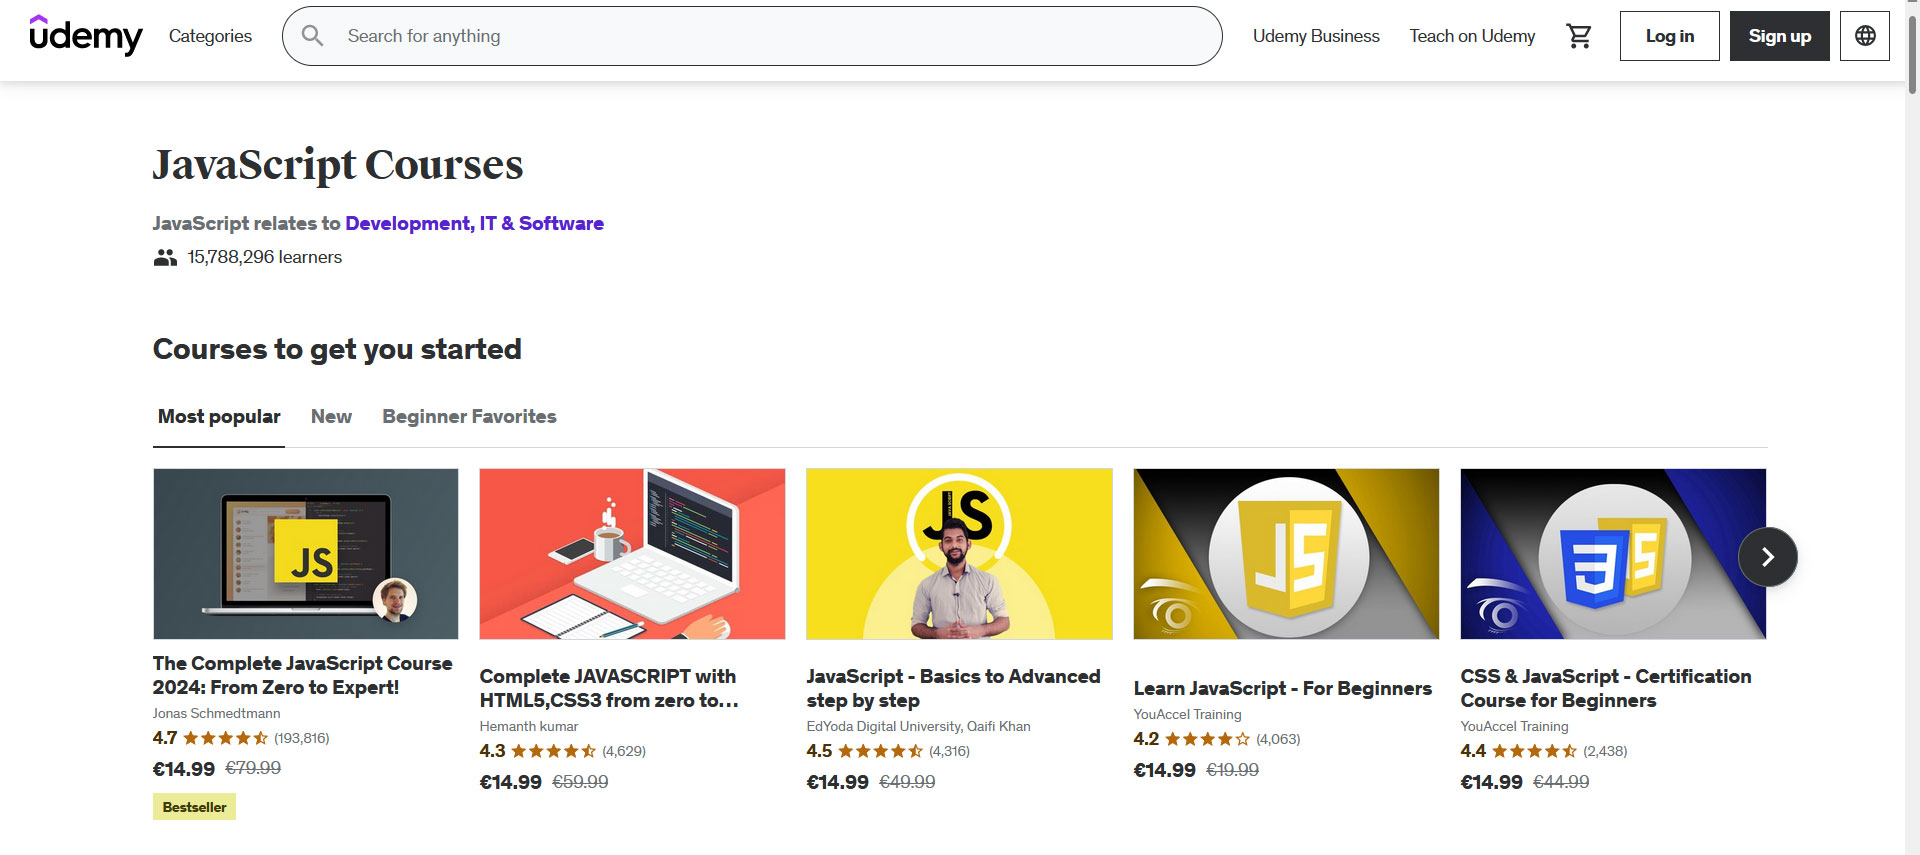Image resolution: width=1920 pixels, height=855 pixels.
Task: Click the Udemy logo
Action: [x=86, y=36]
